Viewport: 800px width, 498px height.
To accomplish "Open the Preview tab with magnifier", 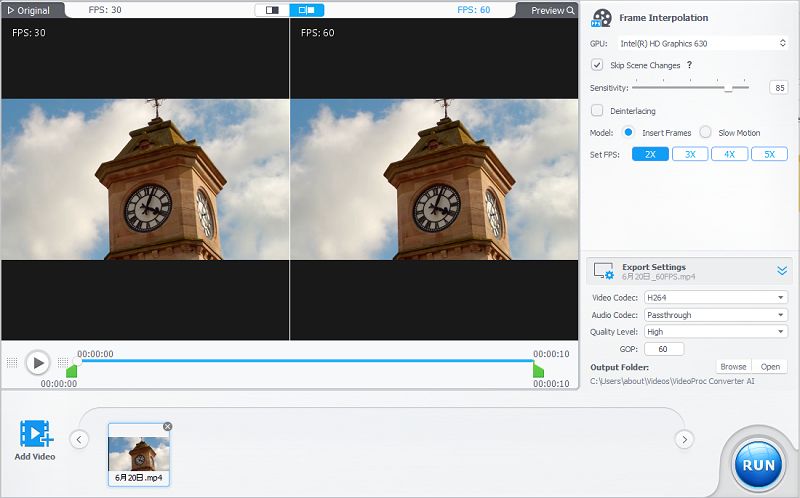I will pyautogui.click(x=552, y=10).
